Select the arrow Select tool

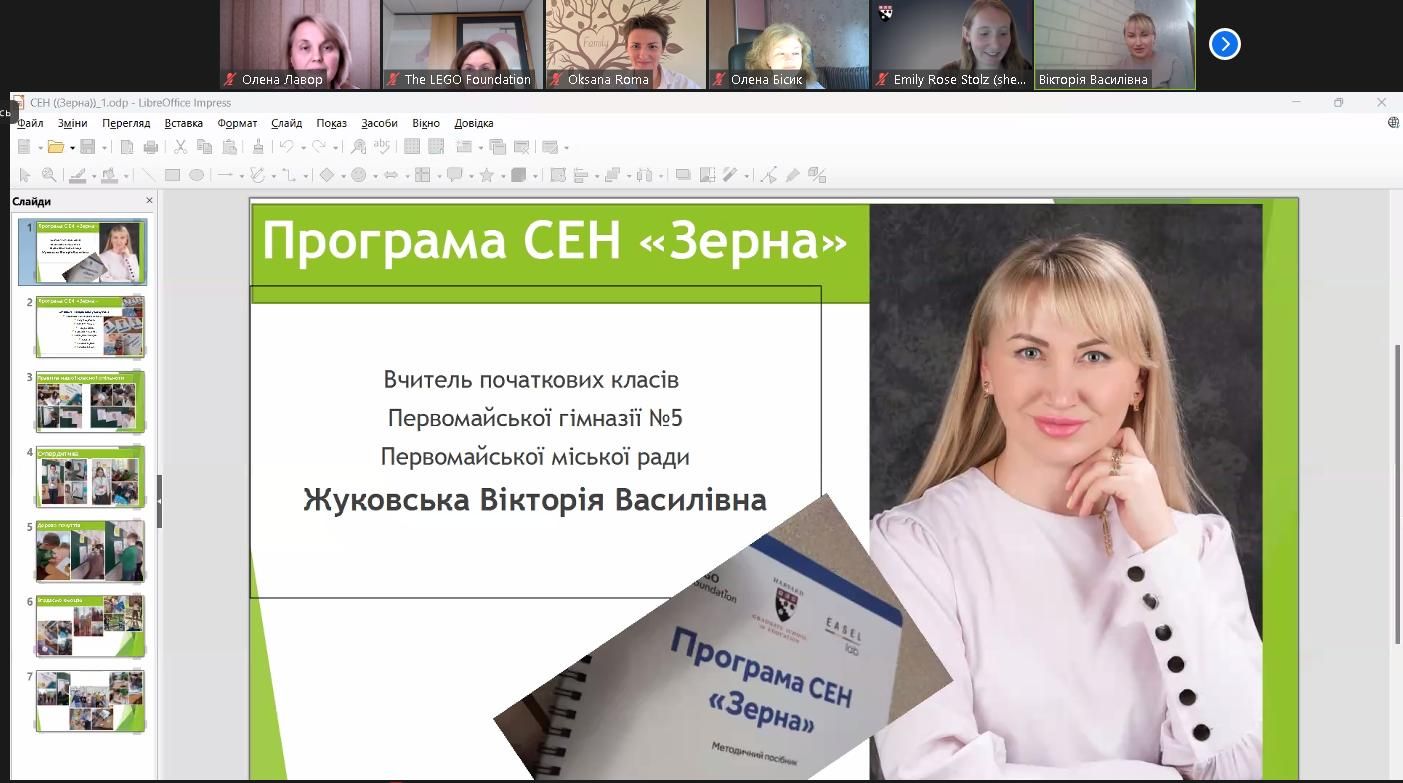click(26, 175)
